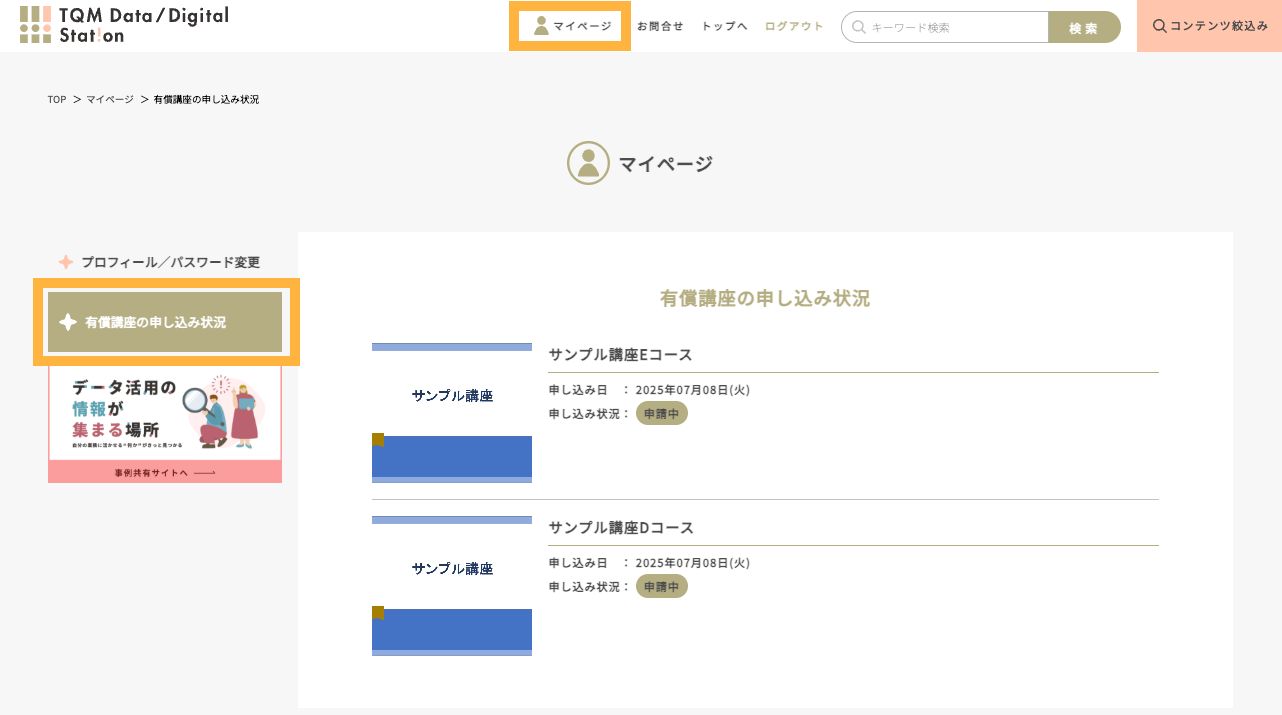Click the TQM Data/Digital Station logo

124,25
